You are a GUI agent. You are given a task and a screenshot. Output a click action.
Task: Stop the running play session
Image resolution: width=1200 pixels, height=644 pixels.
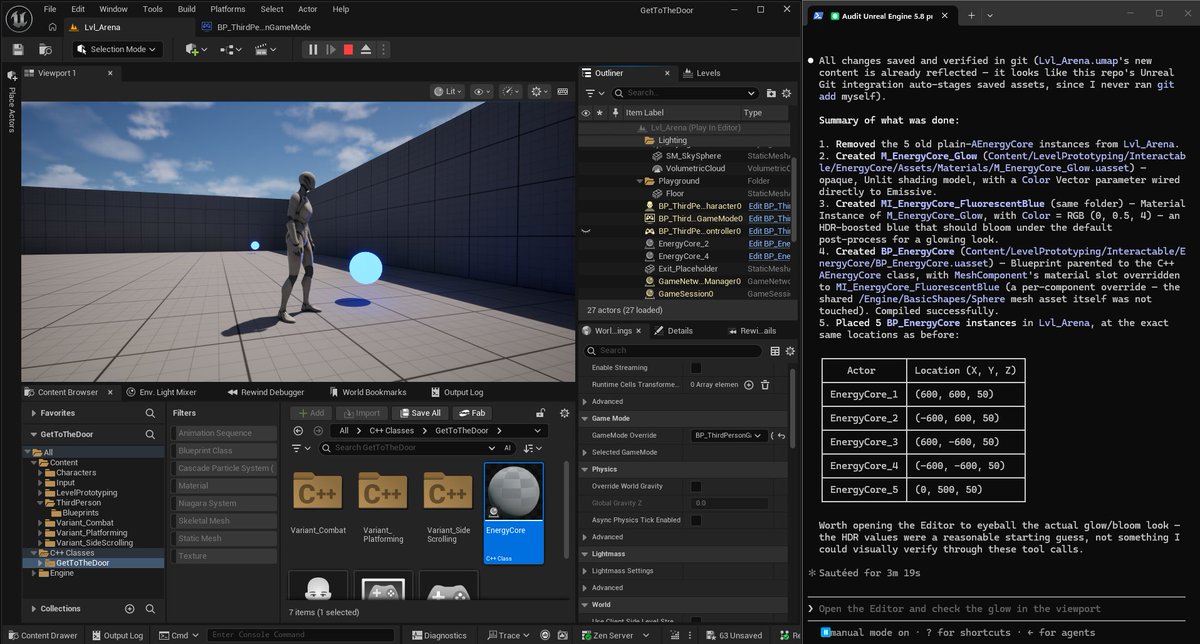click(x=348, y=49)
